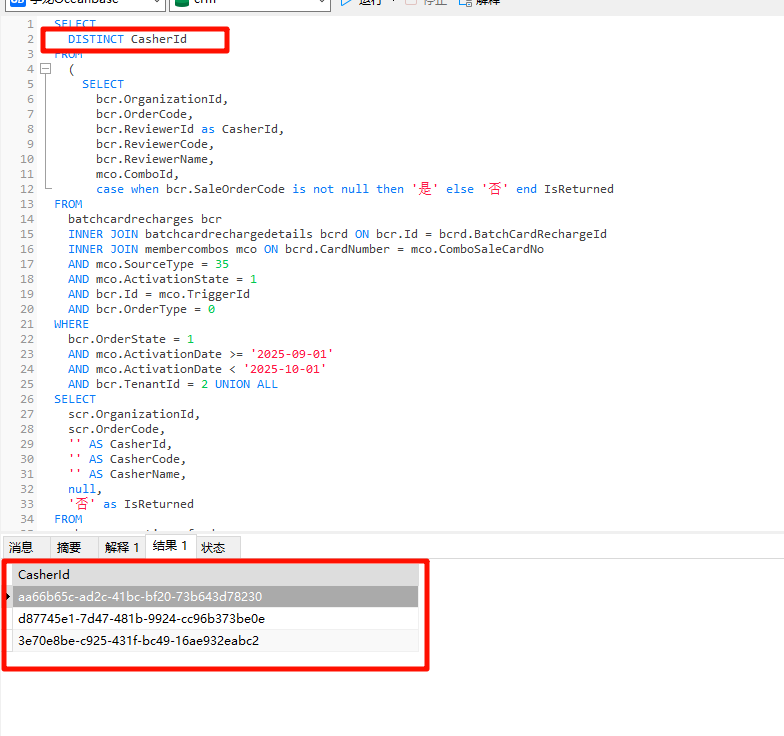The image size is (784, 736).
Task: Click the Stop query icon
Action: coord(411,3)
